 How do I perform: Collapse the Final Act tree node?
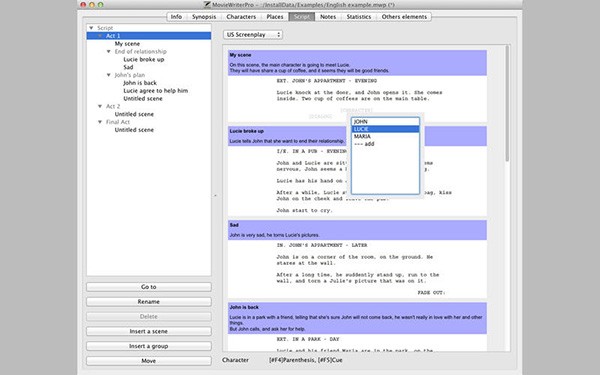coord(100,122)
